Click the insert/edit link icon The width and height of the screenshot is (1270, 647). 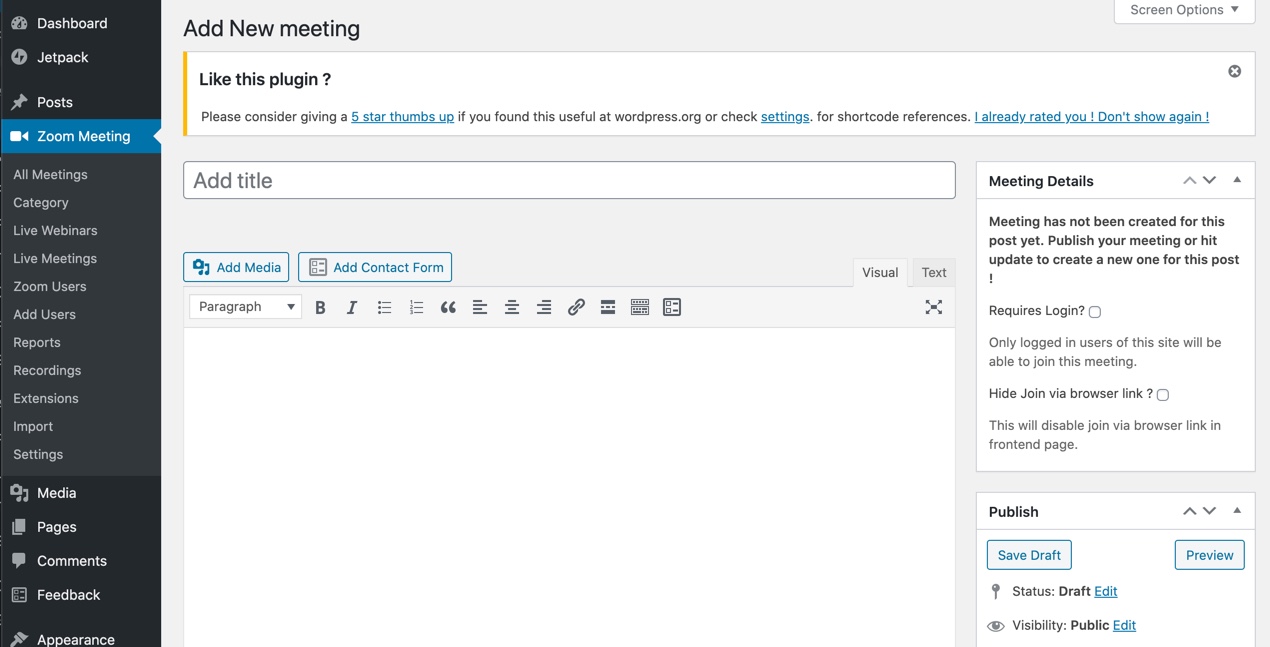click(576, 308)
